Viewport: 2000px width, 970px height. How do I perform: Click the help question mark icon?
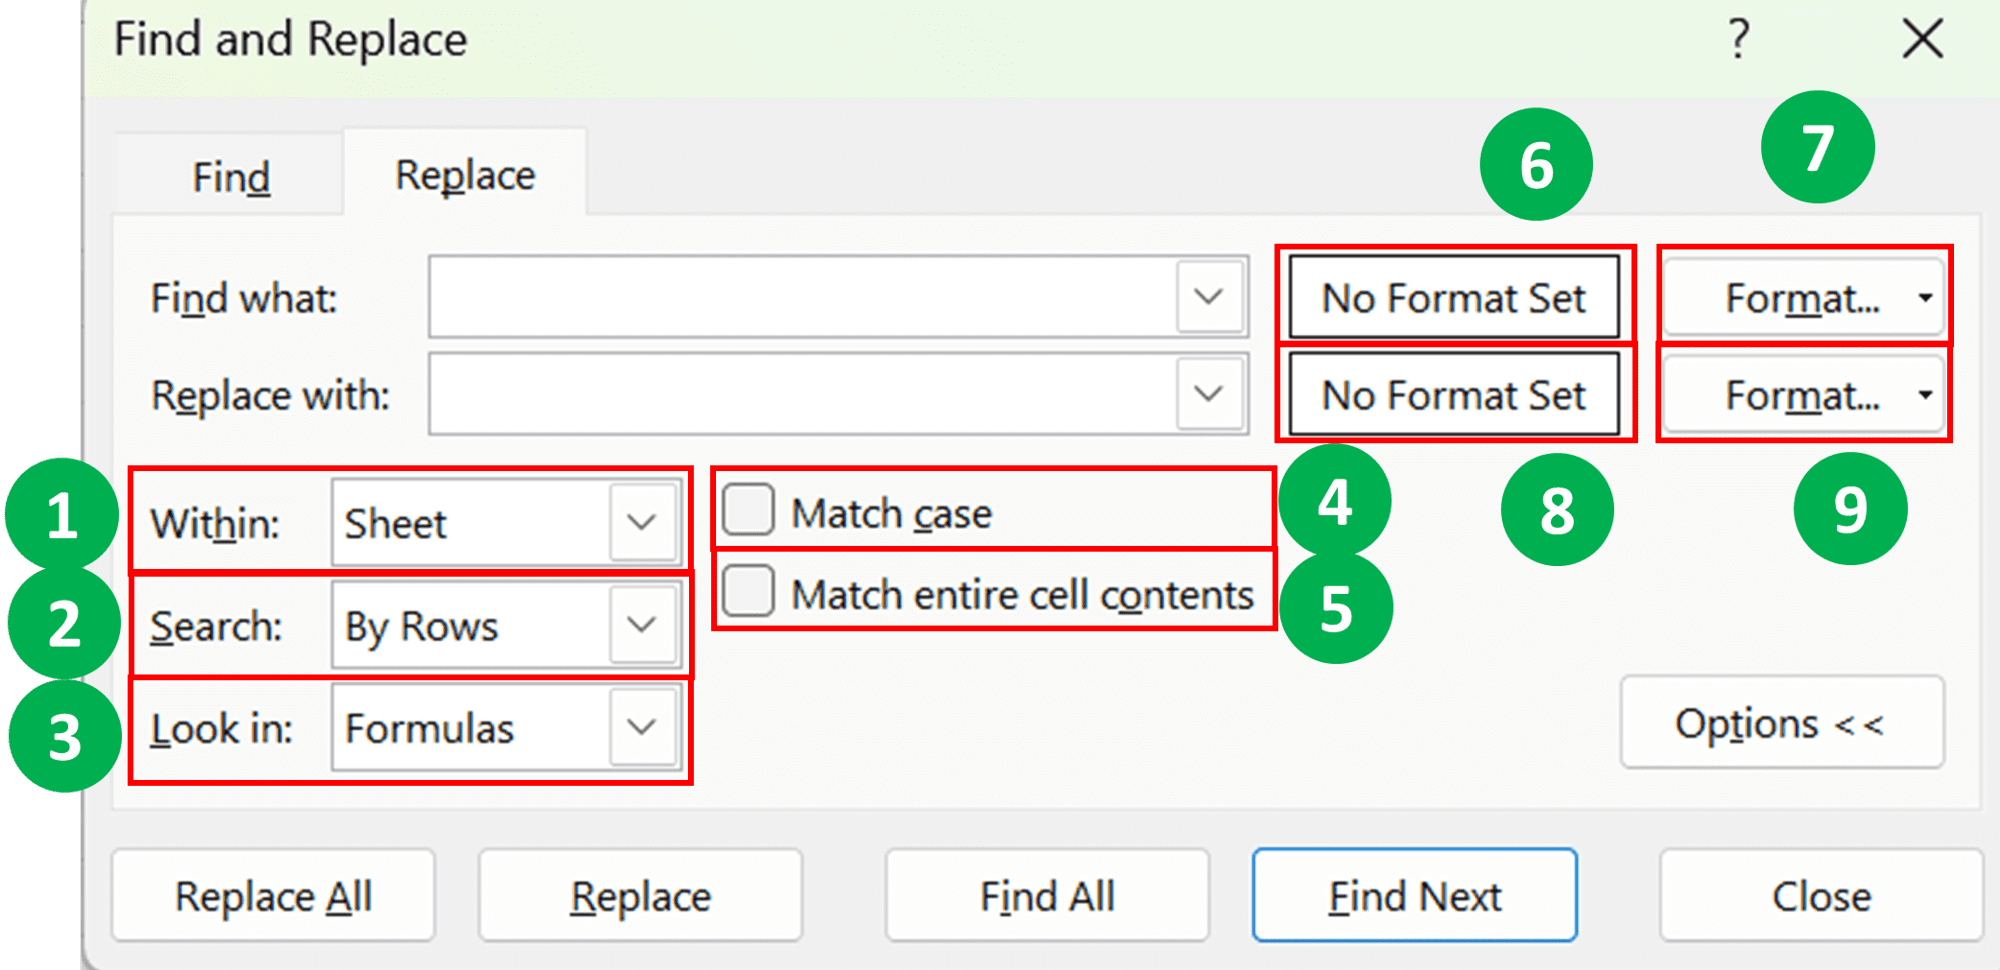click(1739, 40)
